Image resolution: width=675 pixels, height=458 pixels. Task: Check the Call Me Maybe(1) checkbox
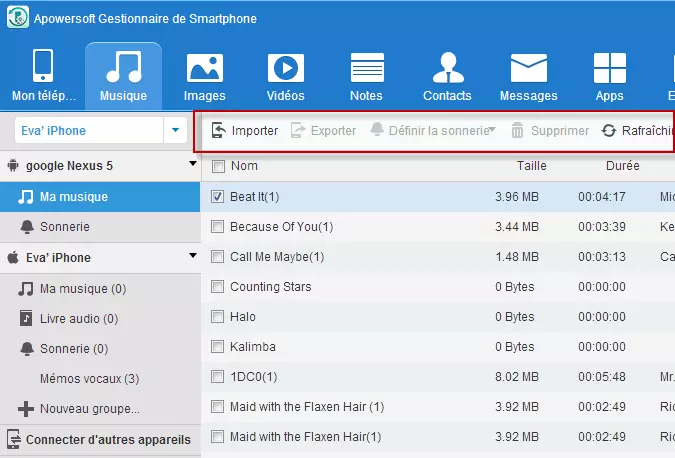(217, 257)
